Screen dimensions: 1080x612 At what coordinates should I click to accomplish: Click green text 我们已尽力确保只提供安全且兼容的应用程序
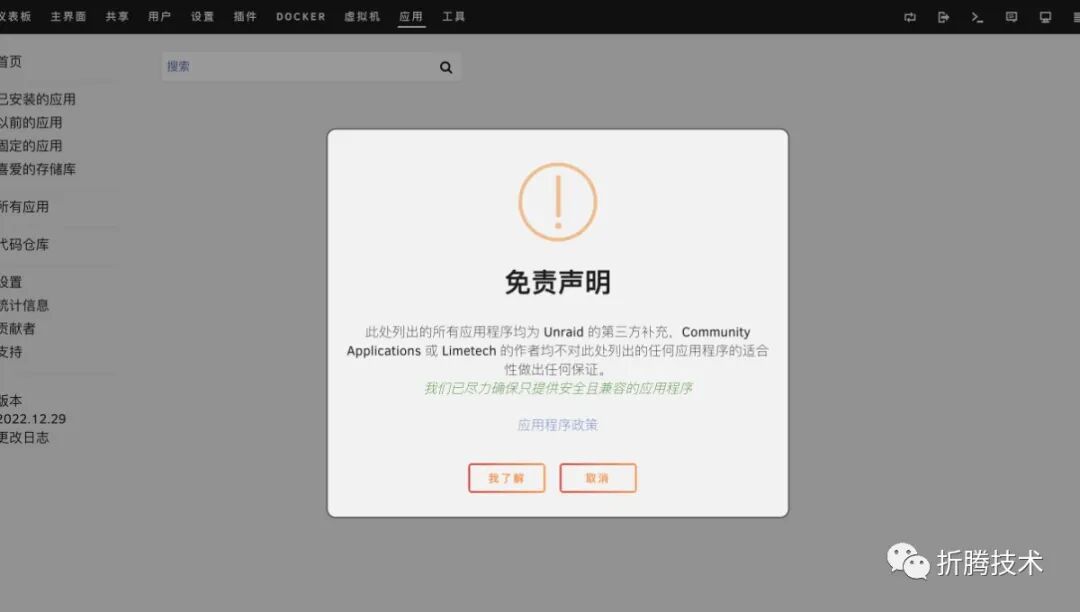click(x=558, y=388)
